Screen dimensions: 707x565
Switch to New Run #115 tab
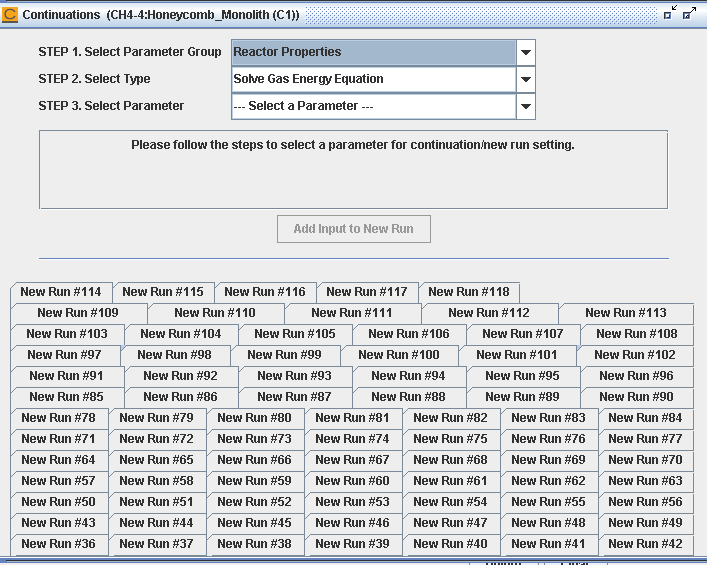[163, 292]
